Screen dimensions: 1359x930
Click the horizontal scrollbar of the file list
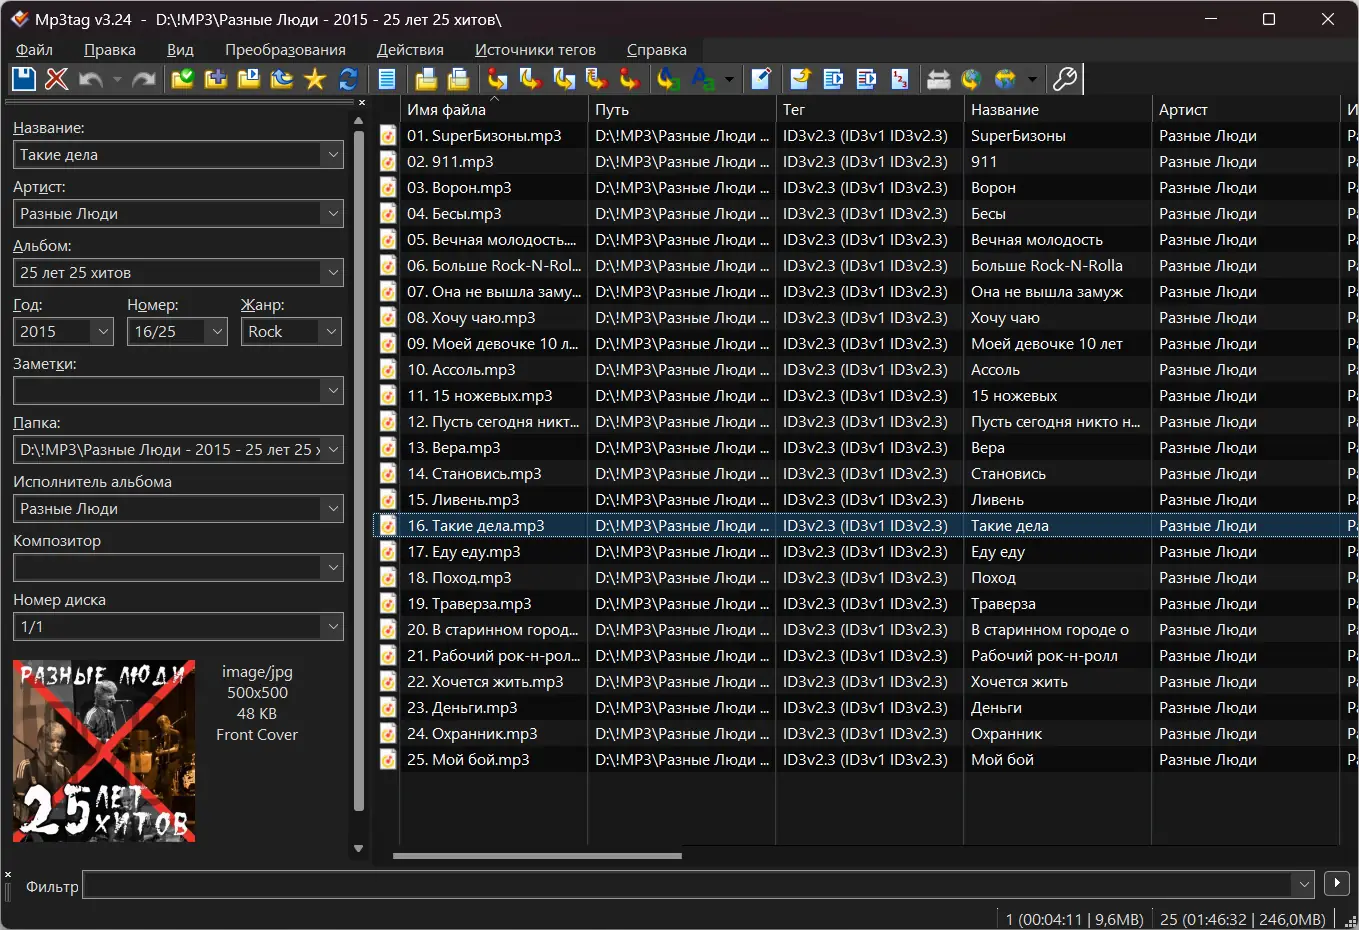point(537,856)
